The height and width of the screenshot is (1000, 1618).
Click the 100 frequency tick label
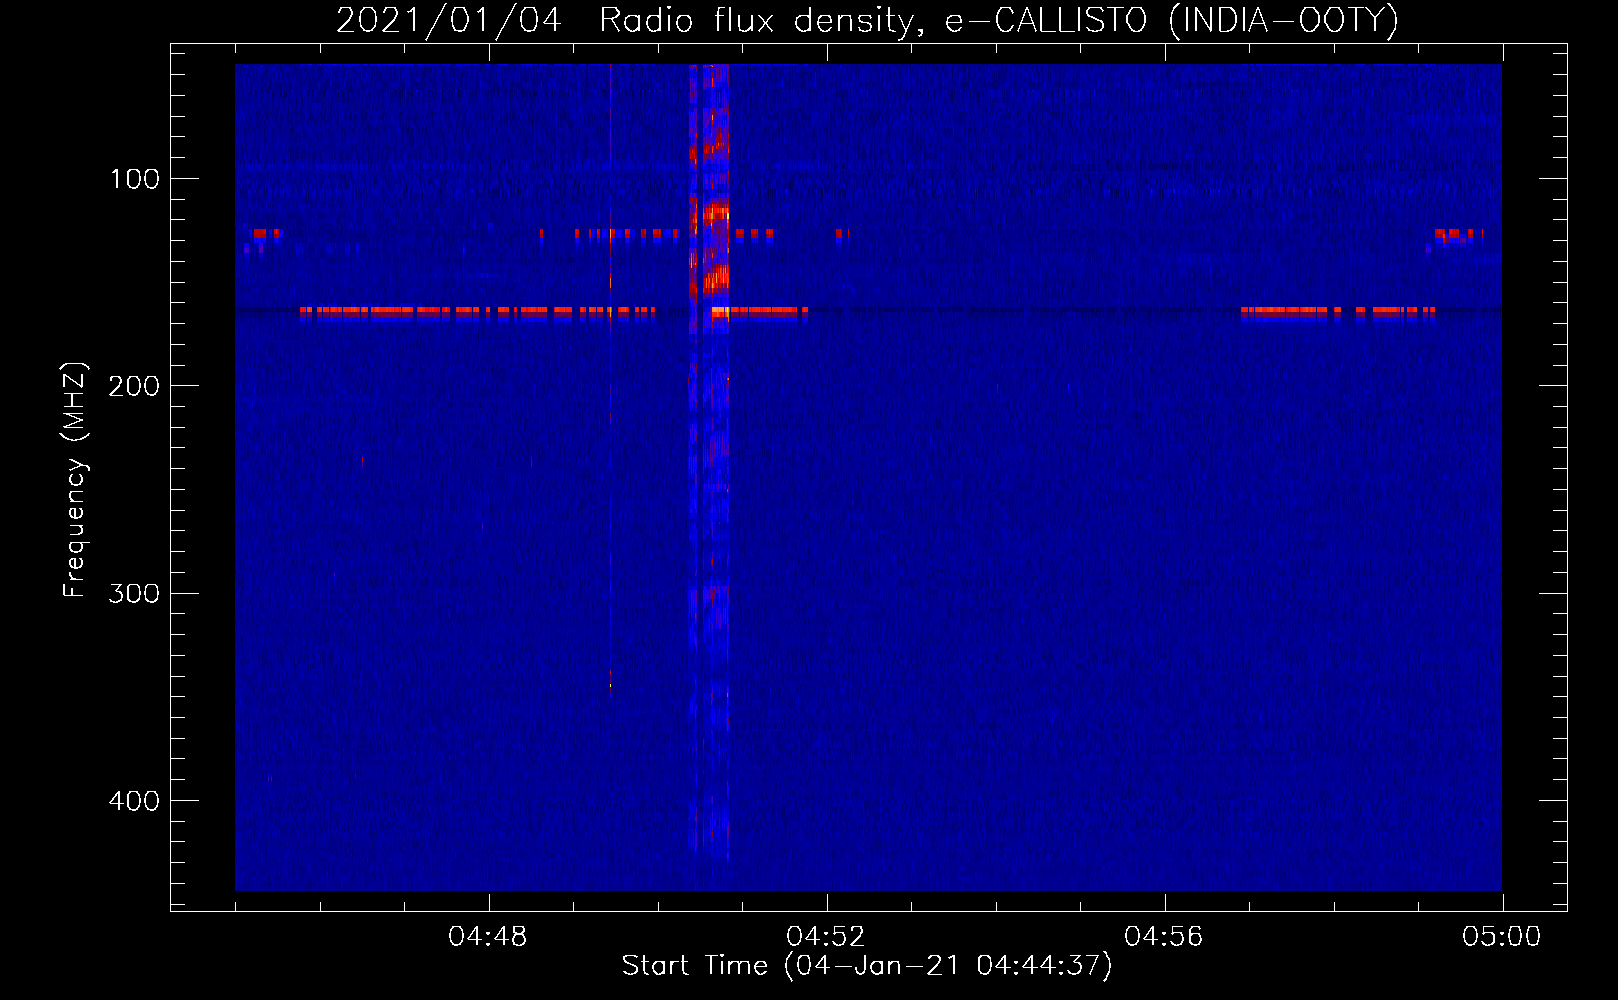click(x=135, y=179)
